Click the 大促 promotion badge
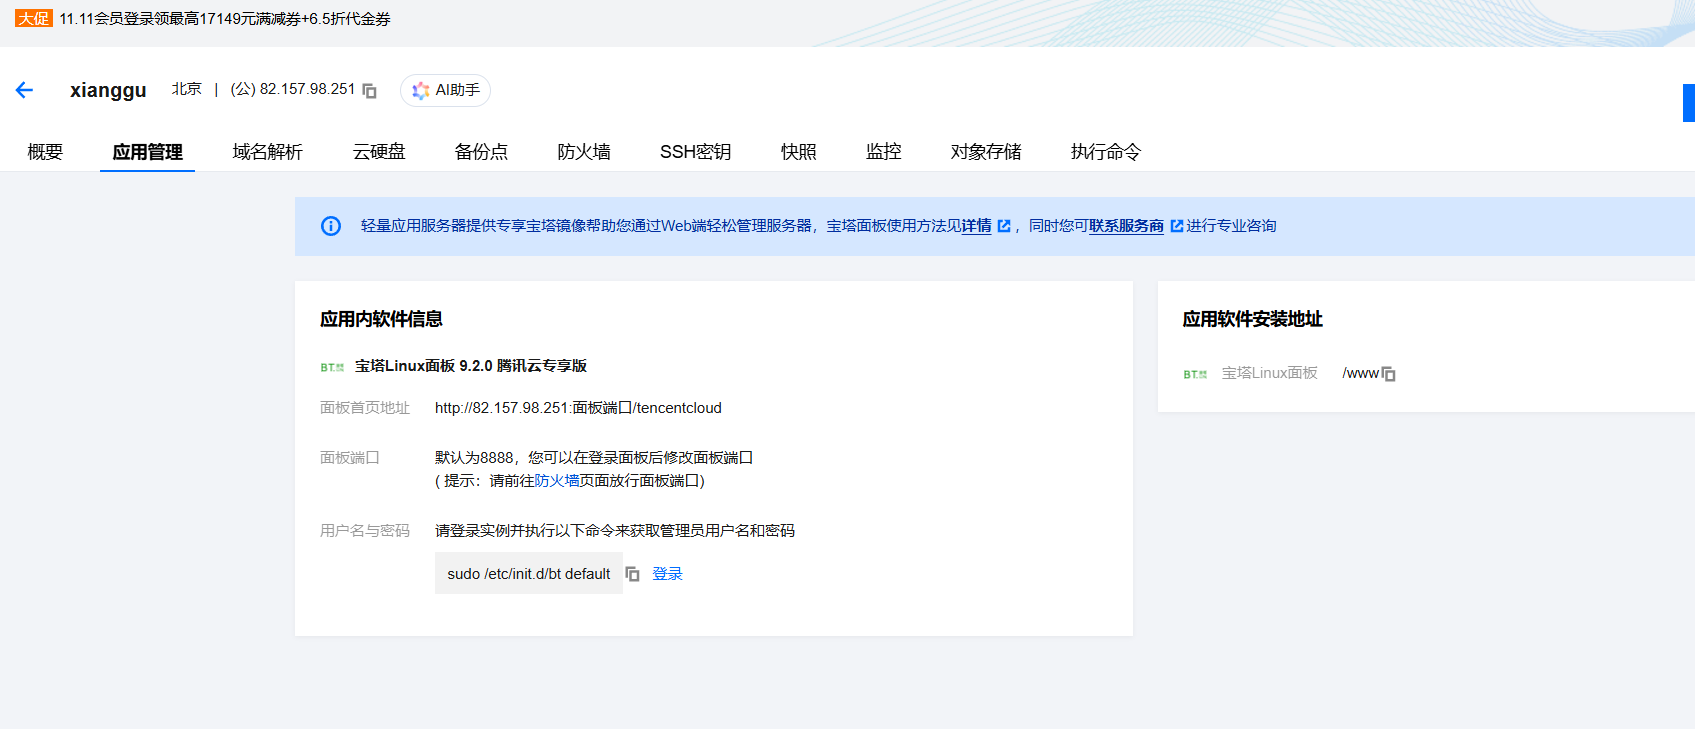Screen dimensions: 1695x729 (x=33, y=18)
